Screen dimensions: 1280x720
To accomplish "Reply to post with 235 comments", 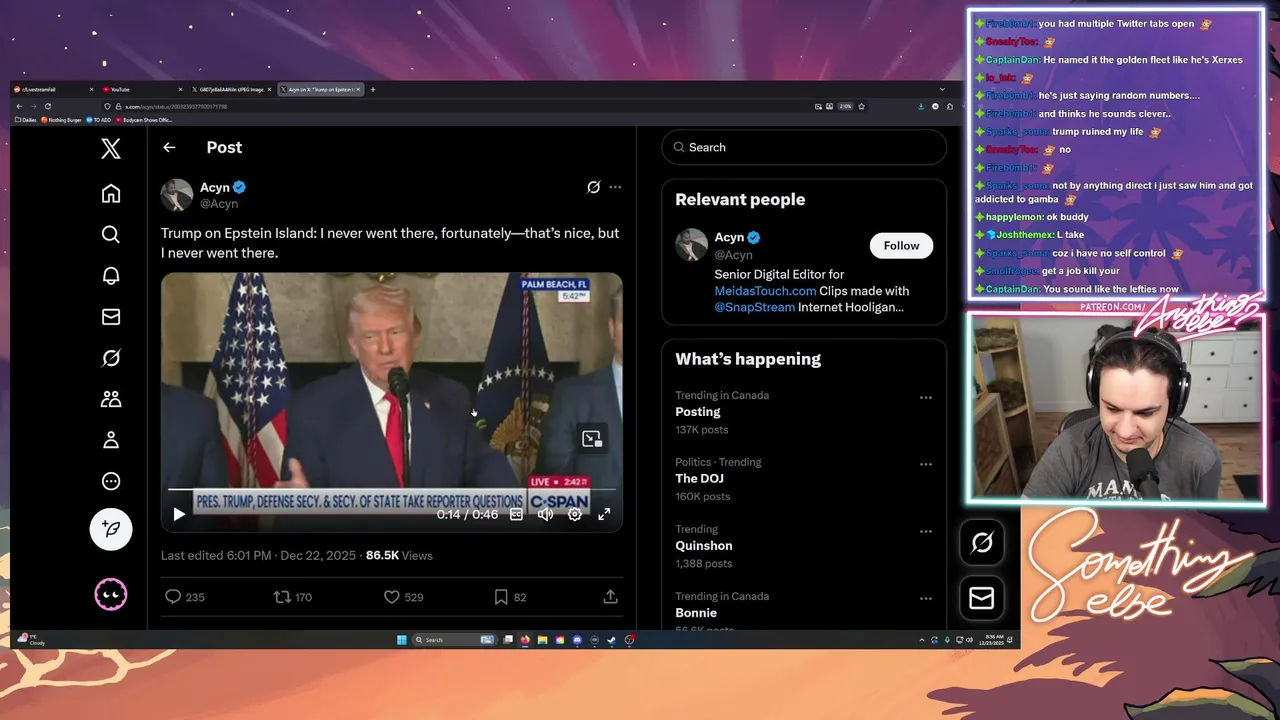I will (184, 597).
